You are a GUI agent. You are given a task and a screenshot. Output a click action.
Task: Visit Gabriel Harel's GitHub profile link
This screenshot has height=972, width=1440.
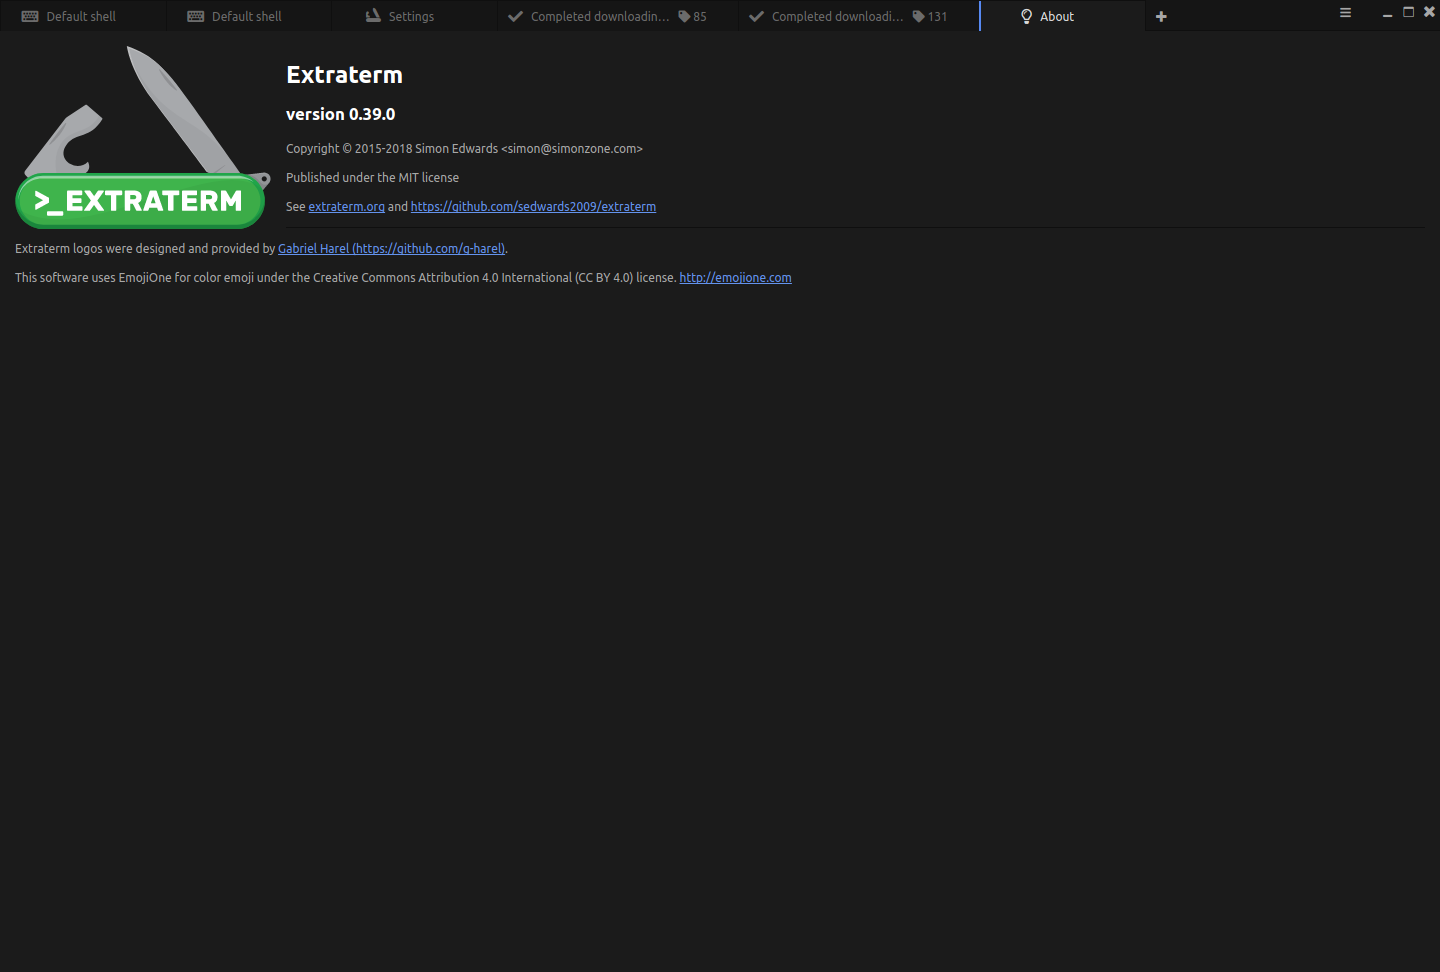391,248
